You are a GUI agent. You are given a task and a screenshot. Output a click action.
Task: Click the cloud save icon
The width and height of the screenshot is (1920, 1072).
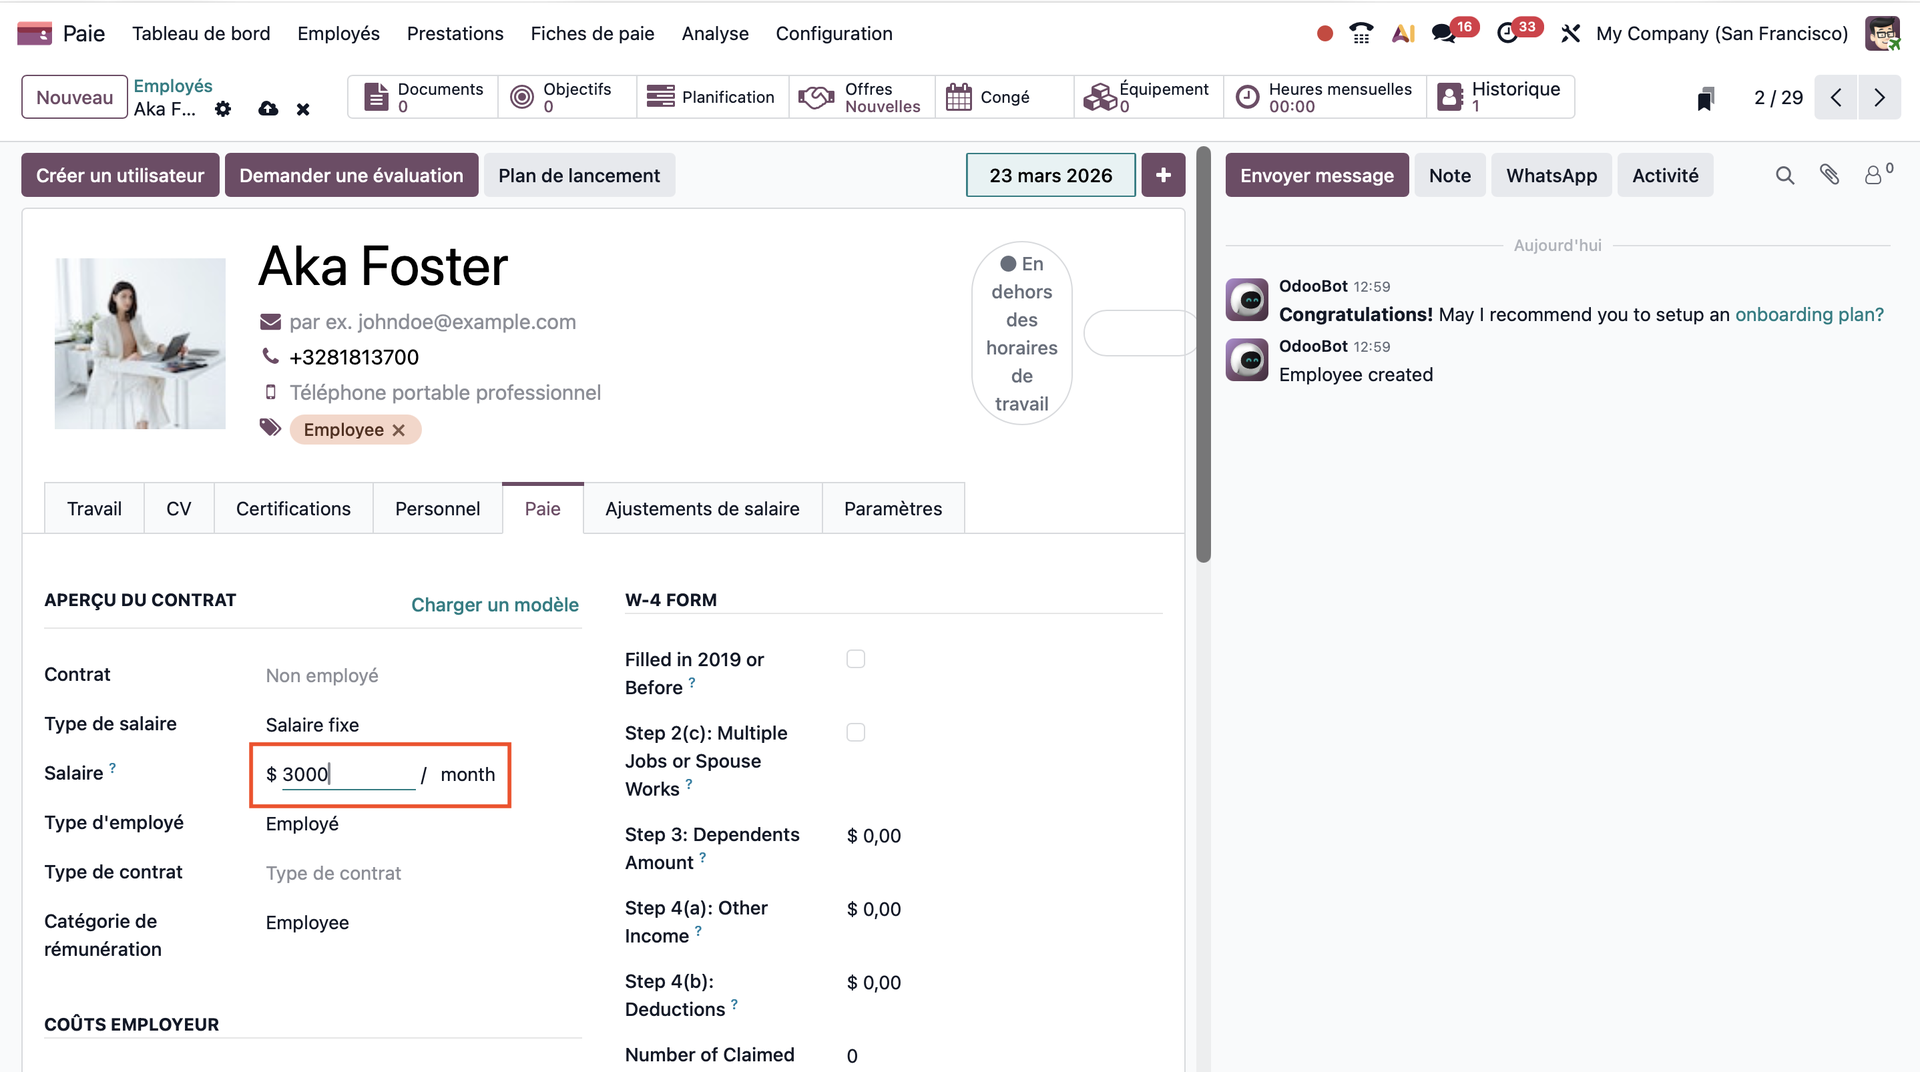click(268, 109)
